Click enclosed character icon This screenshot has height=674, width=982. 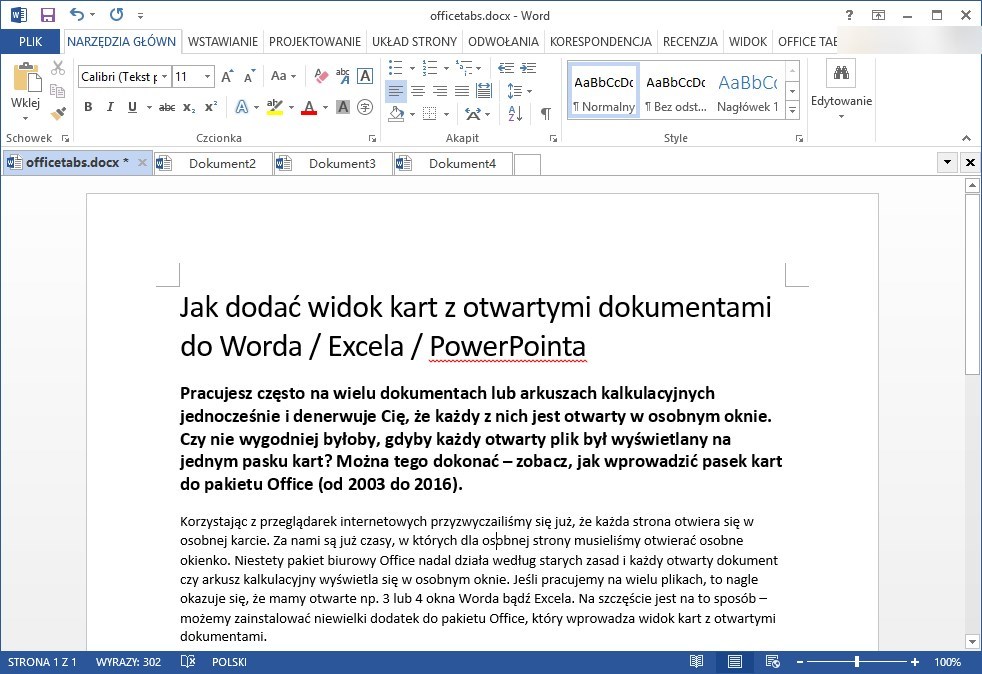pyautogui.click(x=365, y=107)
